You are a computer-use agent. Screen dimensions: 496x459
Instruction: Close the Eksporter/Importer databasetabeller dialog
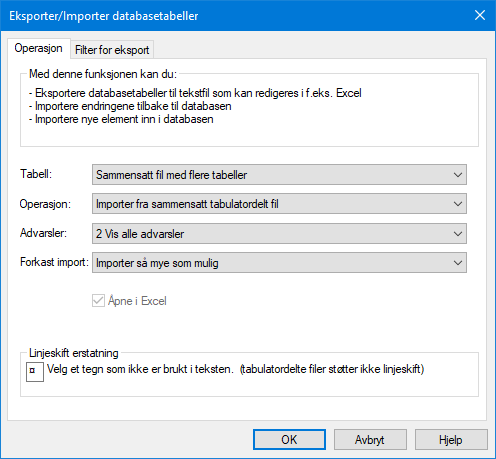coord(480,15)
